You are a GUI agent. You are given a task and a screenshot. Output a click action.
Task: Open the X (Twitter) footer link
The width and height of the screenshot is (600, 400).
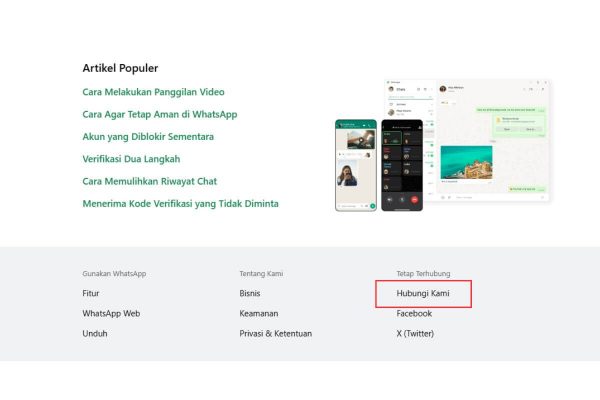415,333
